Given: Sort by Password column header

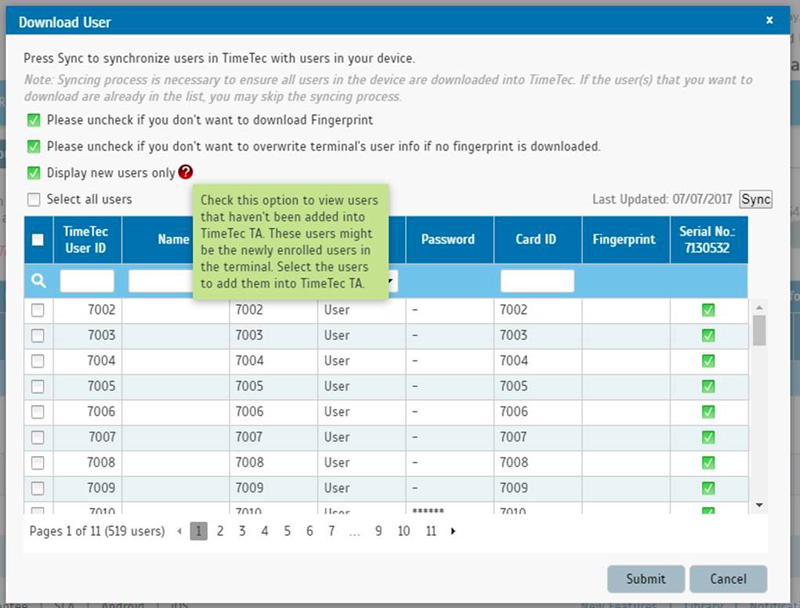Looking at the screenshot, I should (x=448, y=240).
